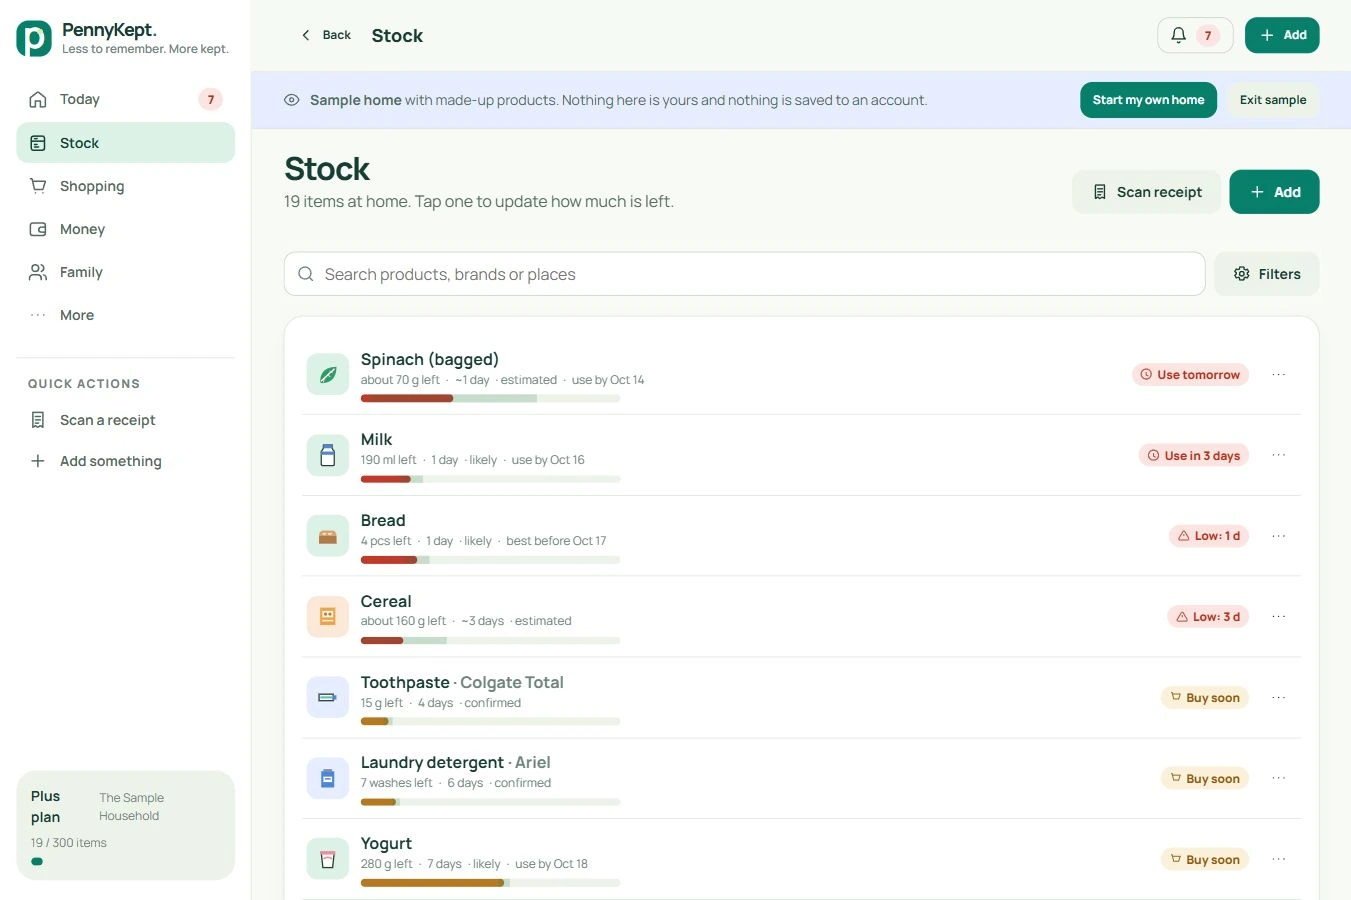Image resolution: width=1351 pixels, height=900 pixels.
Task: Open more options for Laundry detergent
Action: tap(1279, 778)
